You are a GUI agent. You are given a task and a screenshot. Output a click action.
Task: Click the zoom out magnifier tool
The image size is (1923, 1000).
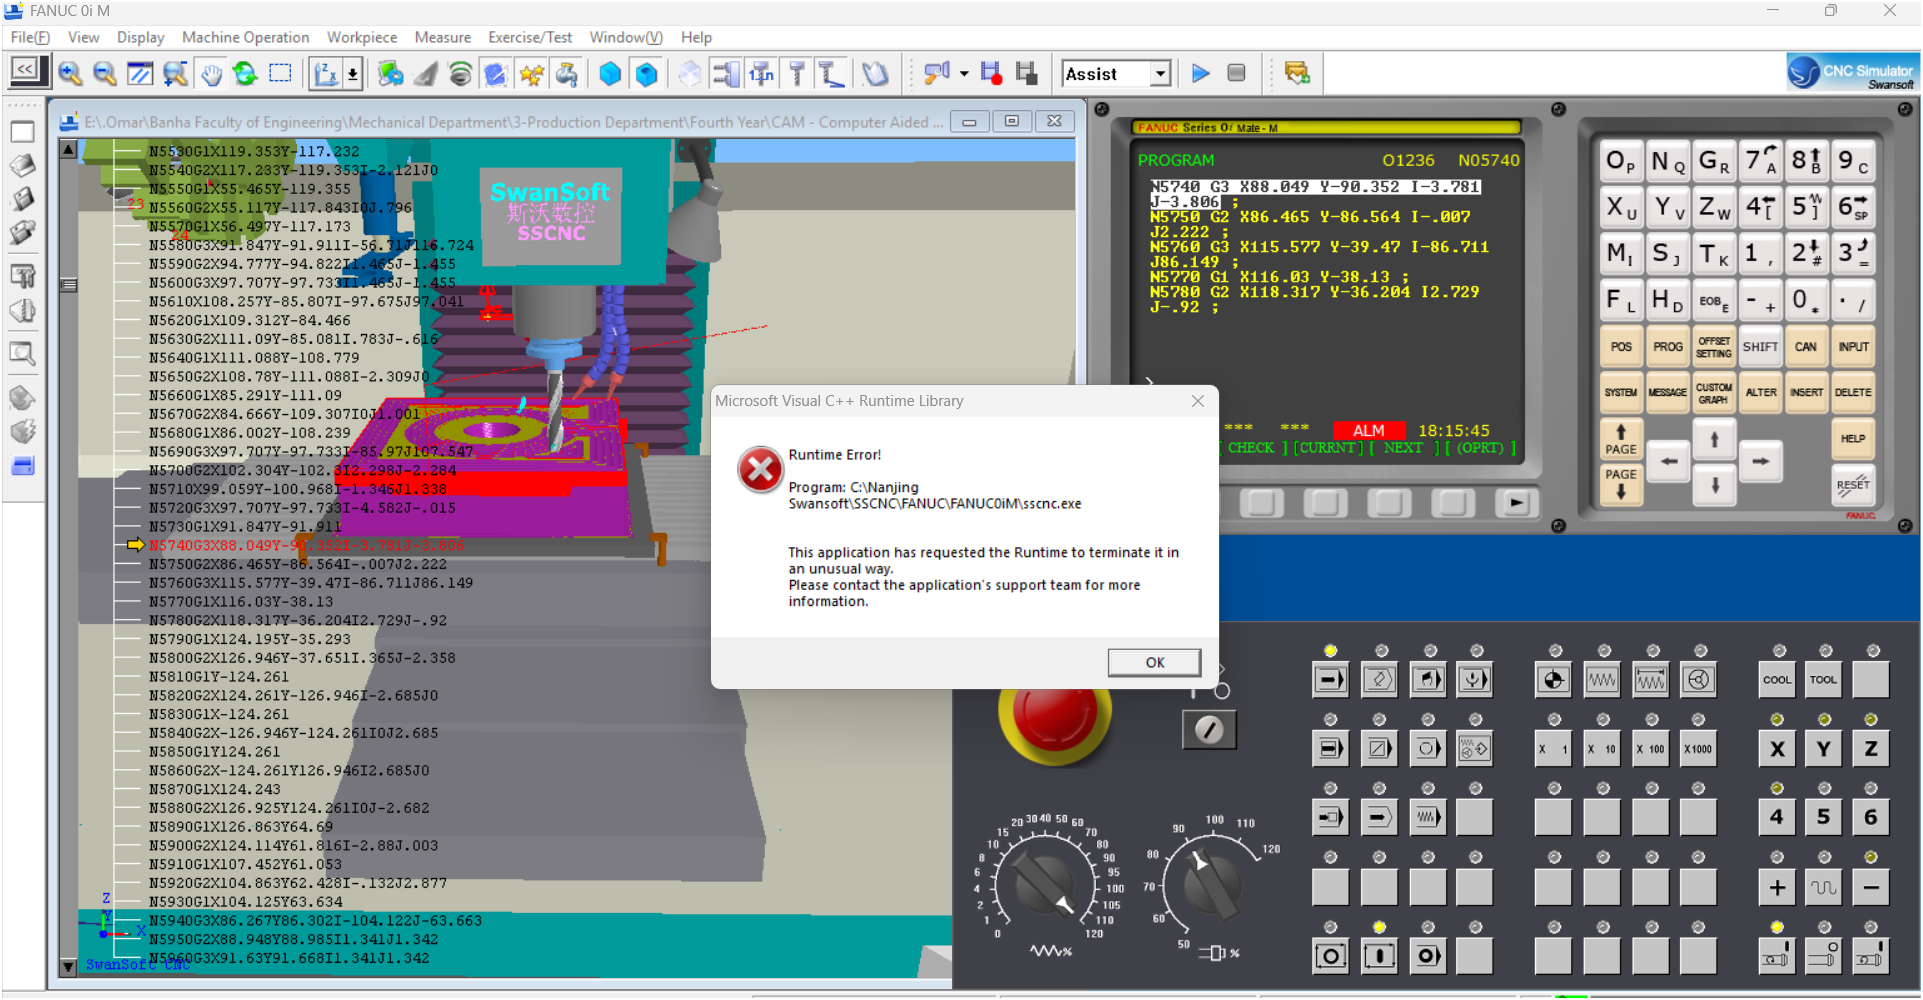[104, 73]
